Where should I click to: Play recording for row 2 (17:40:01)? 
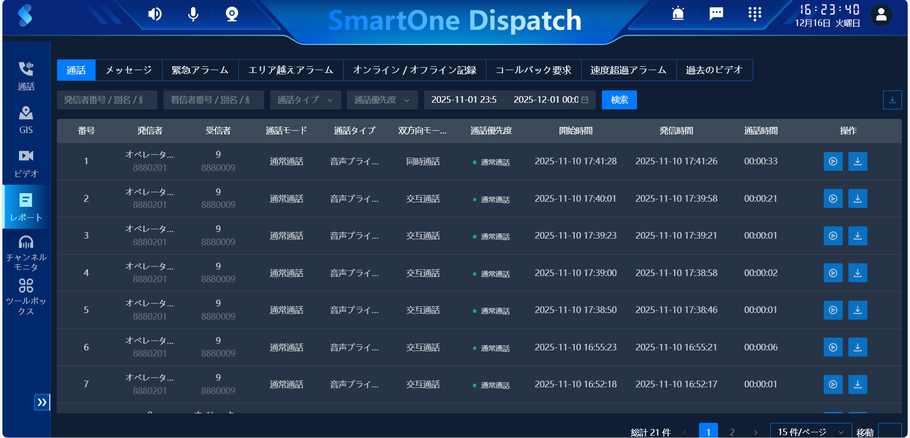(x=833, y=198)
